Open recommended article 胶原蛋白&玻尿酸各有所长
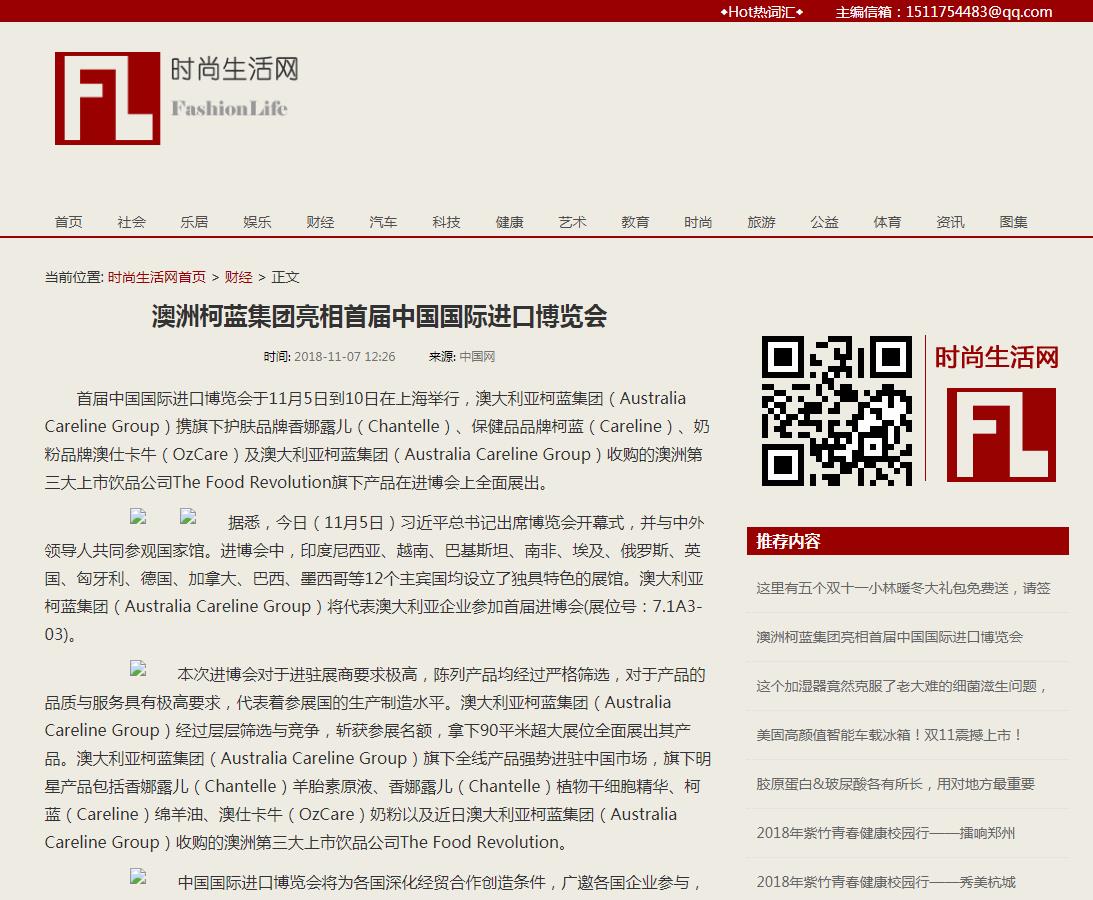Image resolution: width=1093 pixels, height=900 pixels. pyautogui.click(x=896, y=784)
